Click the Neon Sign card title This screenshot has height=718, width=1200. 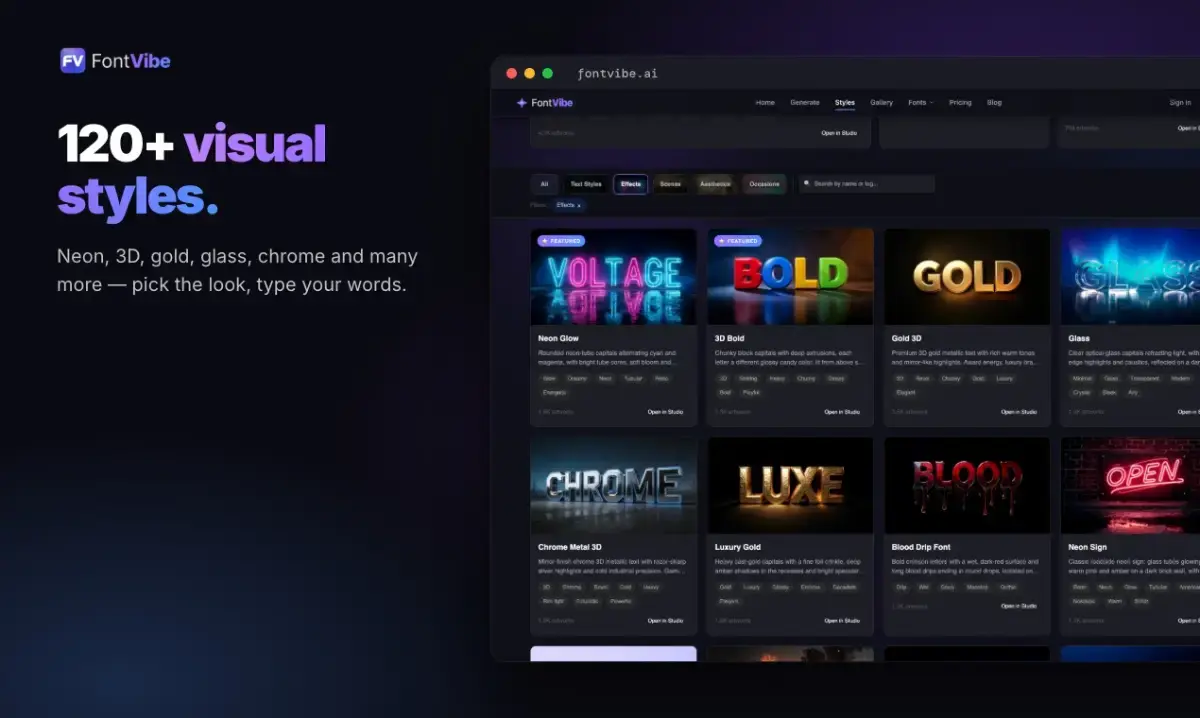pyautogui.click(x=1086, y=547)
